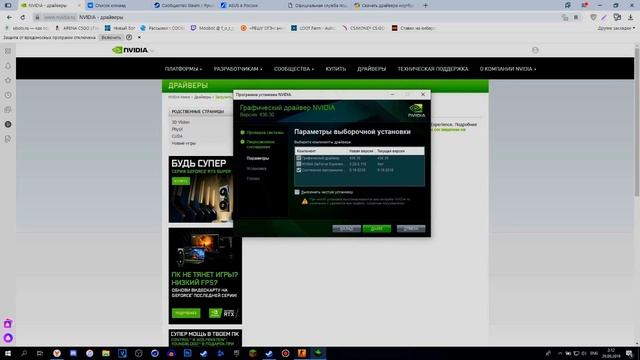Click the user account icon on NVIDIA page

coord(535,50)
